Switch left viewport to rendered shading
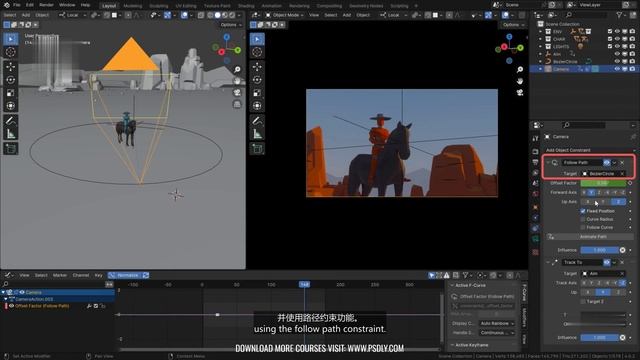Image resolution: width=640 pixels, height=360 pixels. 232,15
